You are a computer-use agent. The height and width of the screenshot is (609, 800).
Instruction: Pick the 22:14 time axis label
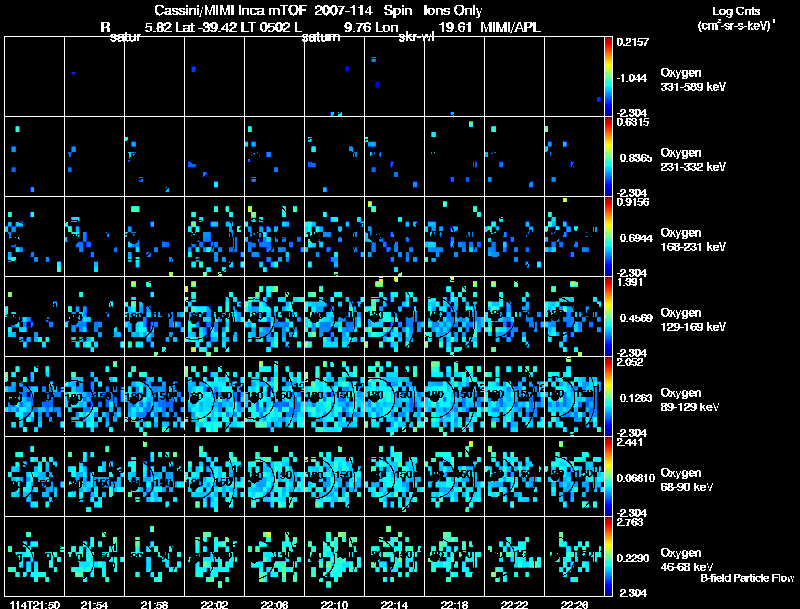pos(394,604)
